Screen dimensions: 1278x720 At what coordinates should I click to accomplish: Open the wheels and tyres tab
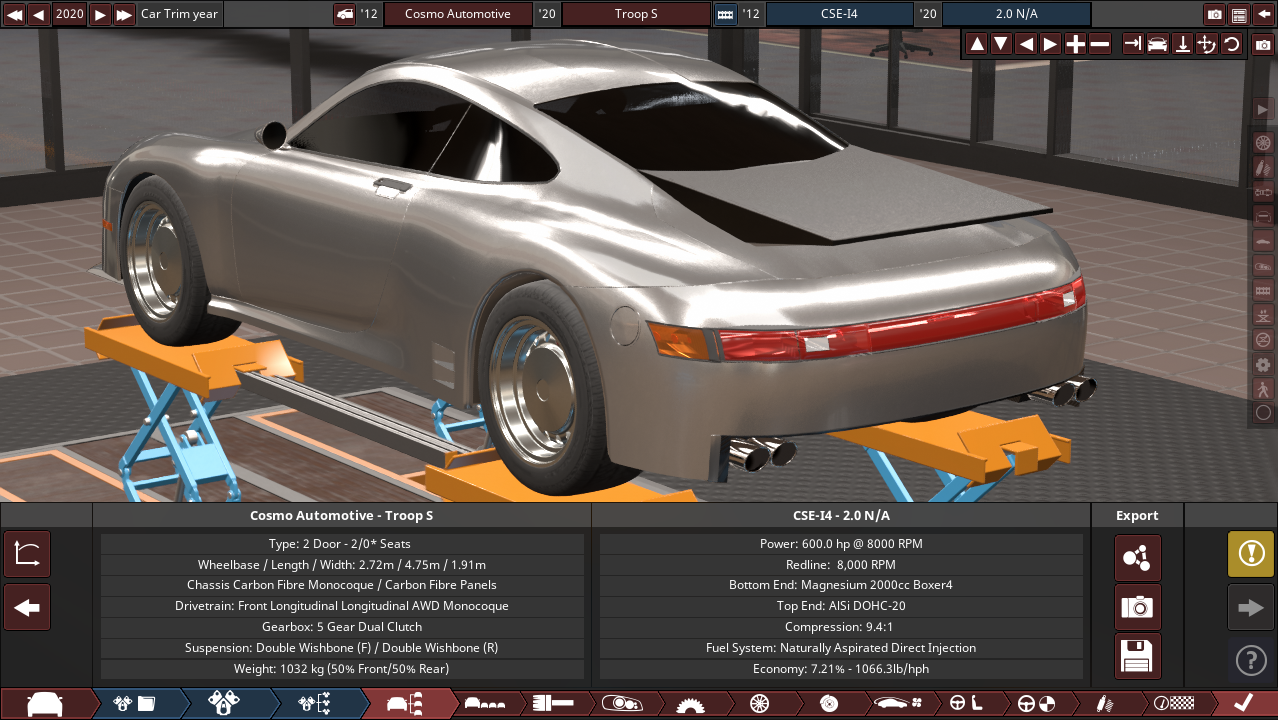[758, 704]
